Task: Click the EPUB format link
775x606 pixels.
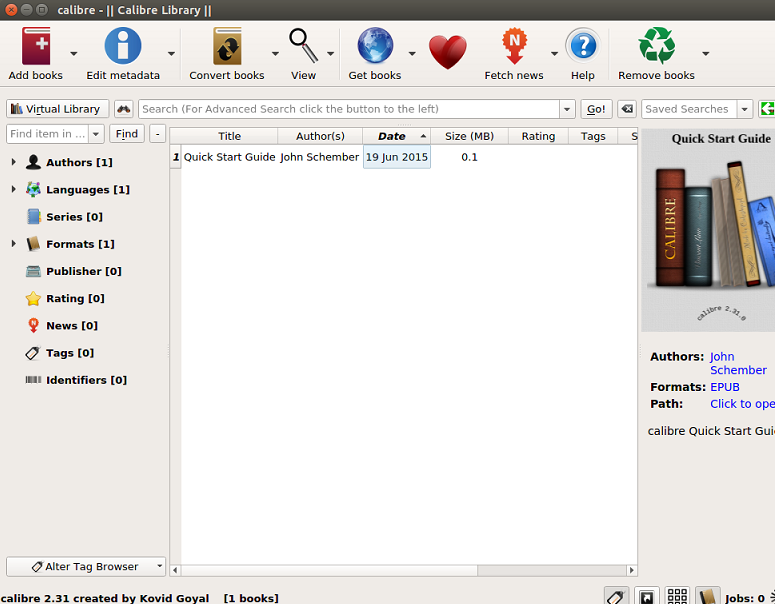Action: tap(725, 387)
